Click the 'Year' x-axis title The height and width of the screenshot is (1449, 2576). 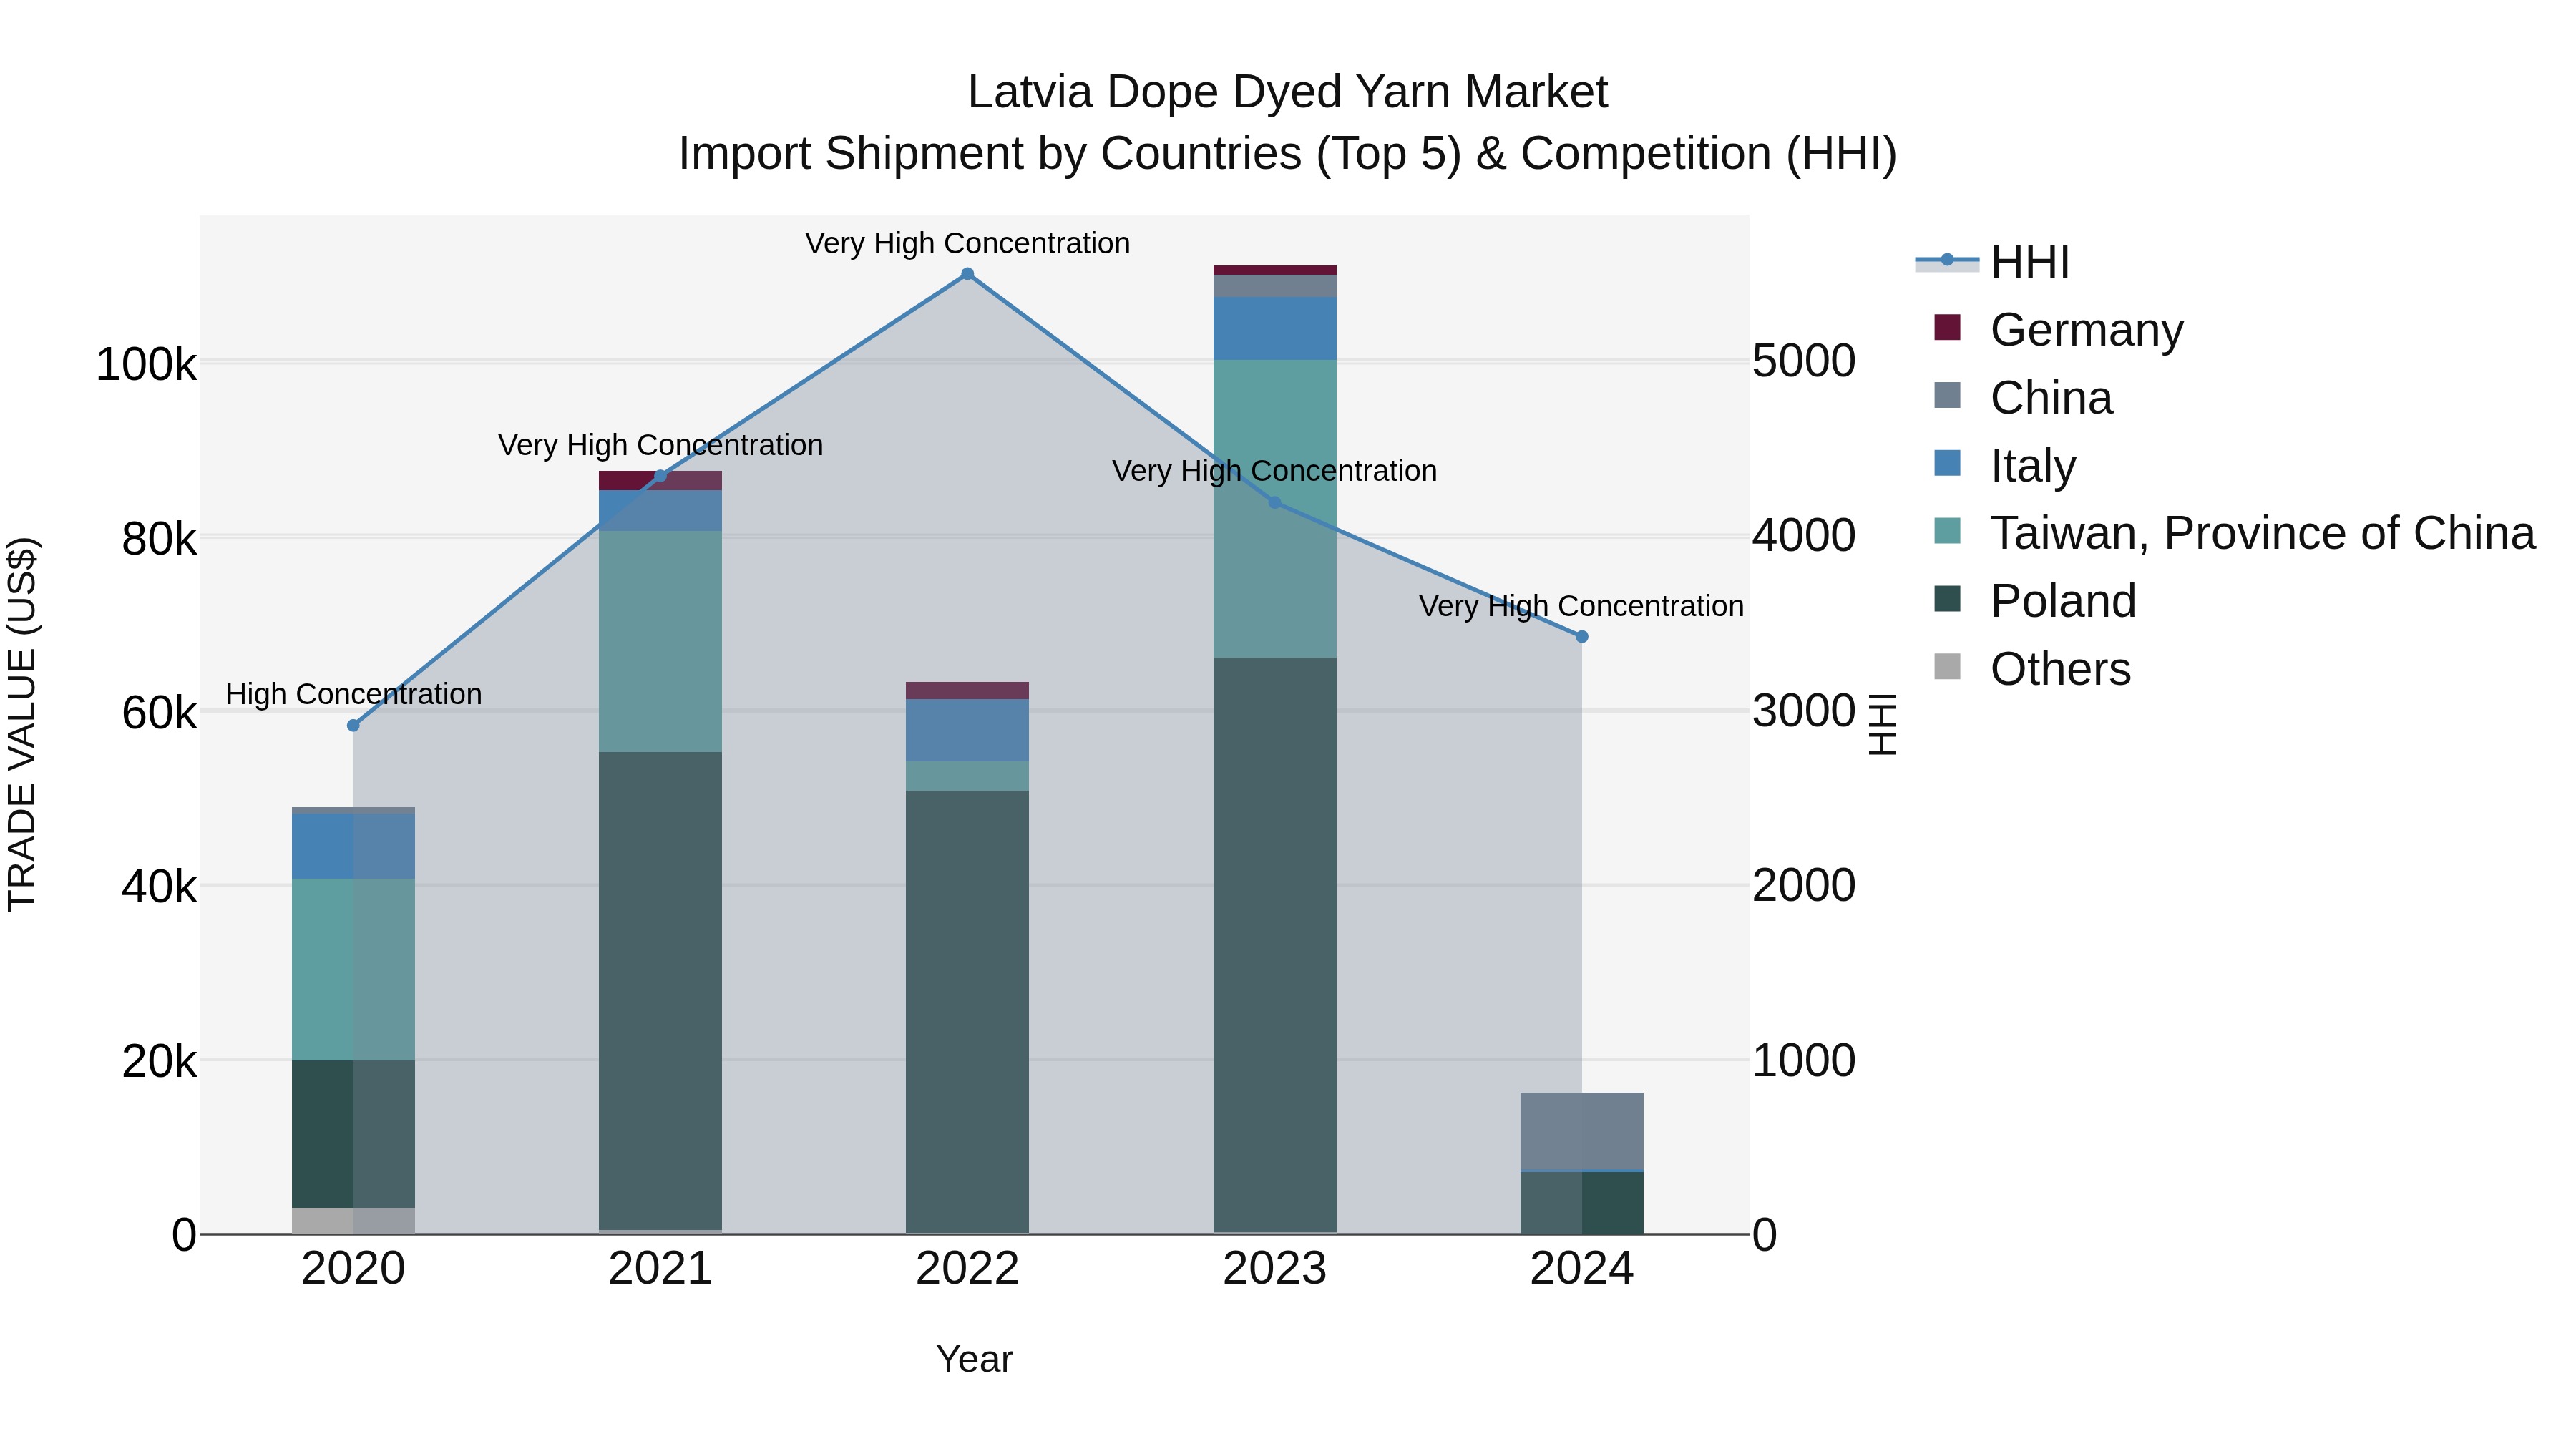974,1360
